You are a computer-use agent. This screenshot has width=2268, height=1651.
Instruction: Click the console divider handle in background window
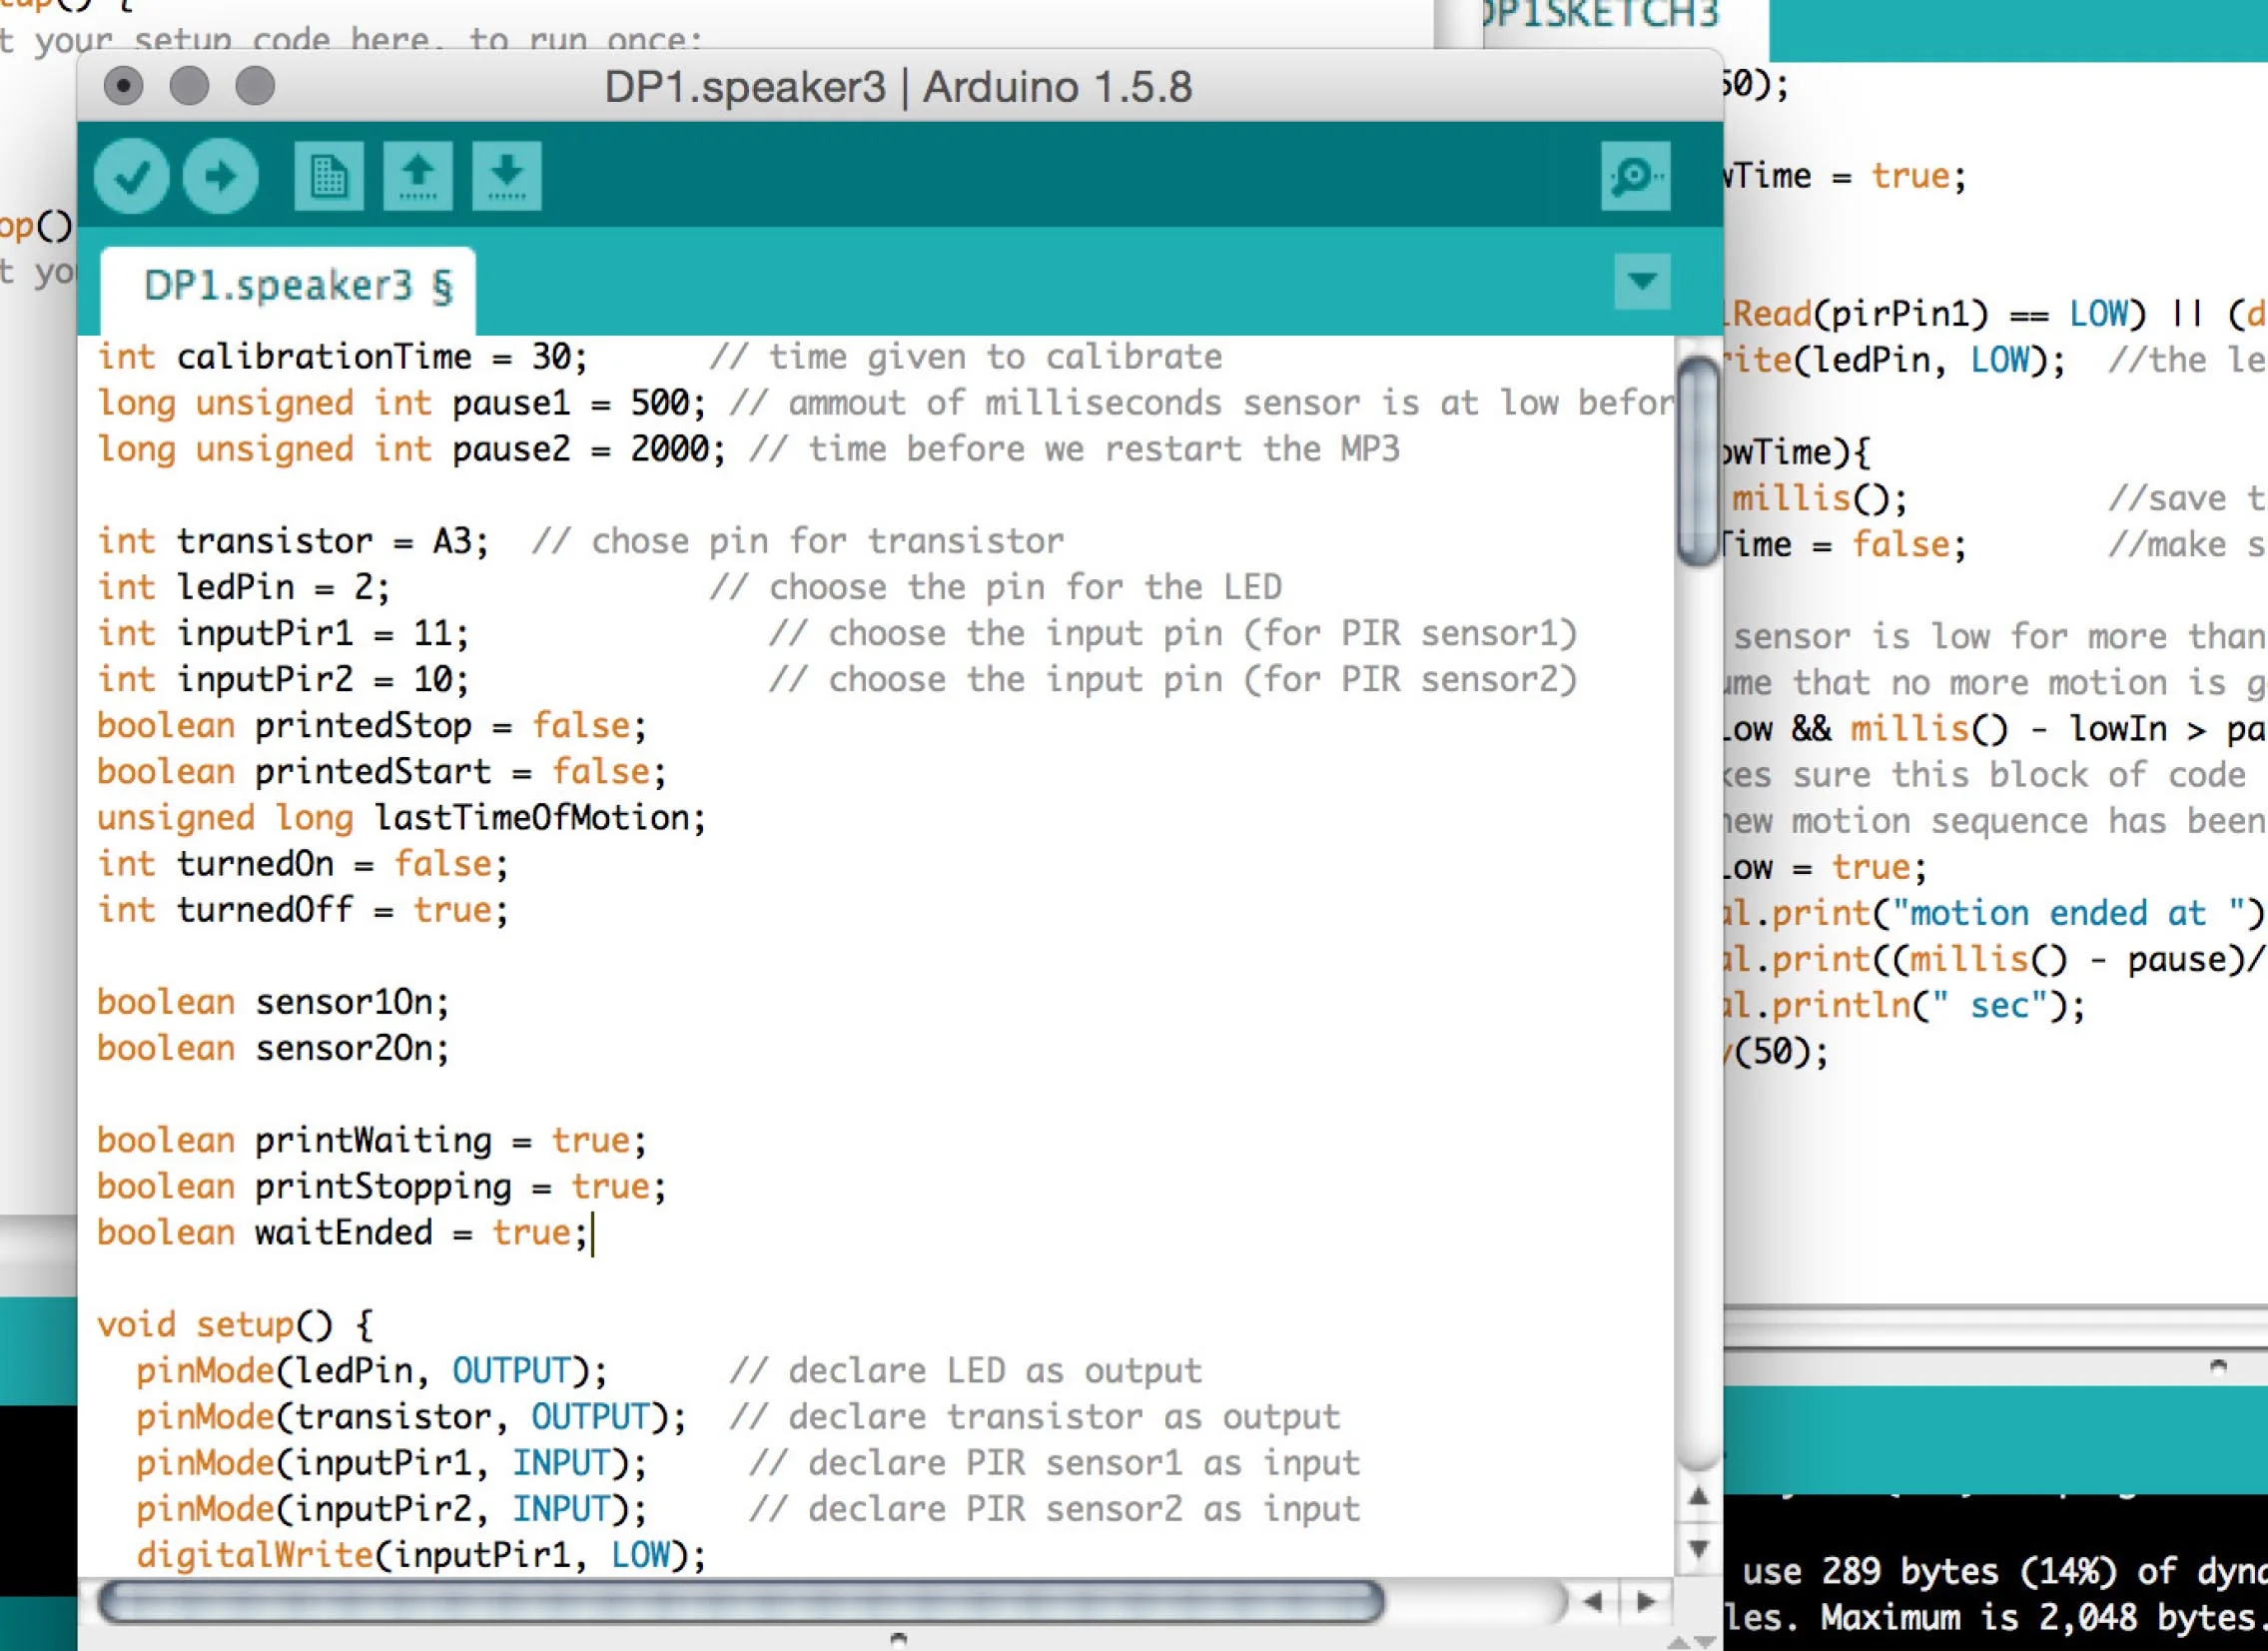[2218, 1366]
